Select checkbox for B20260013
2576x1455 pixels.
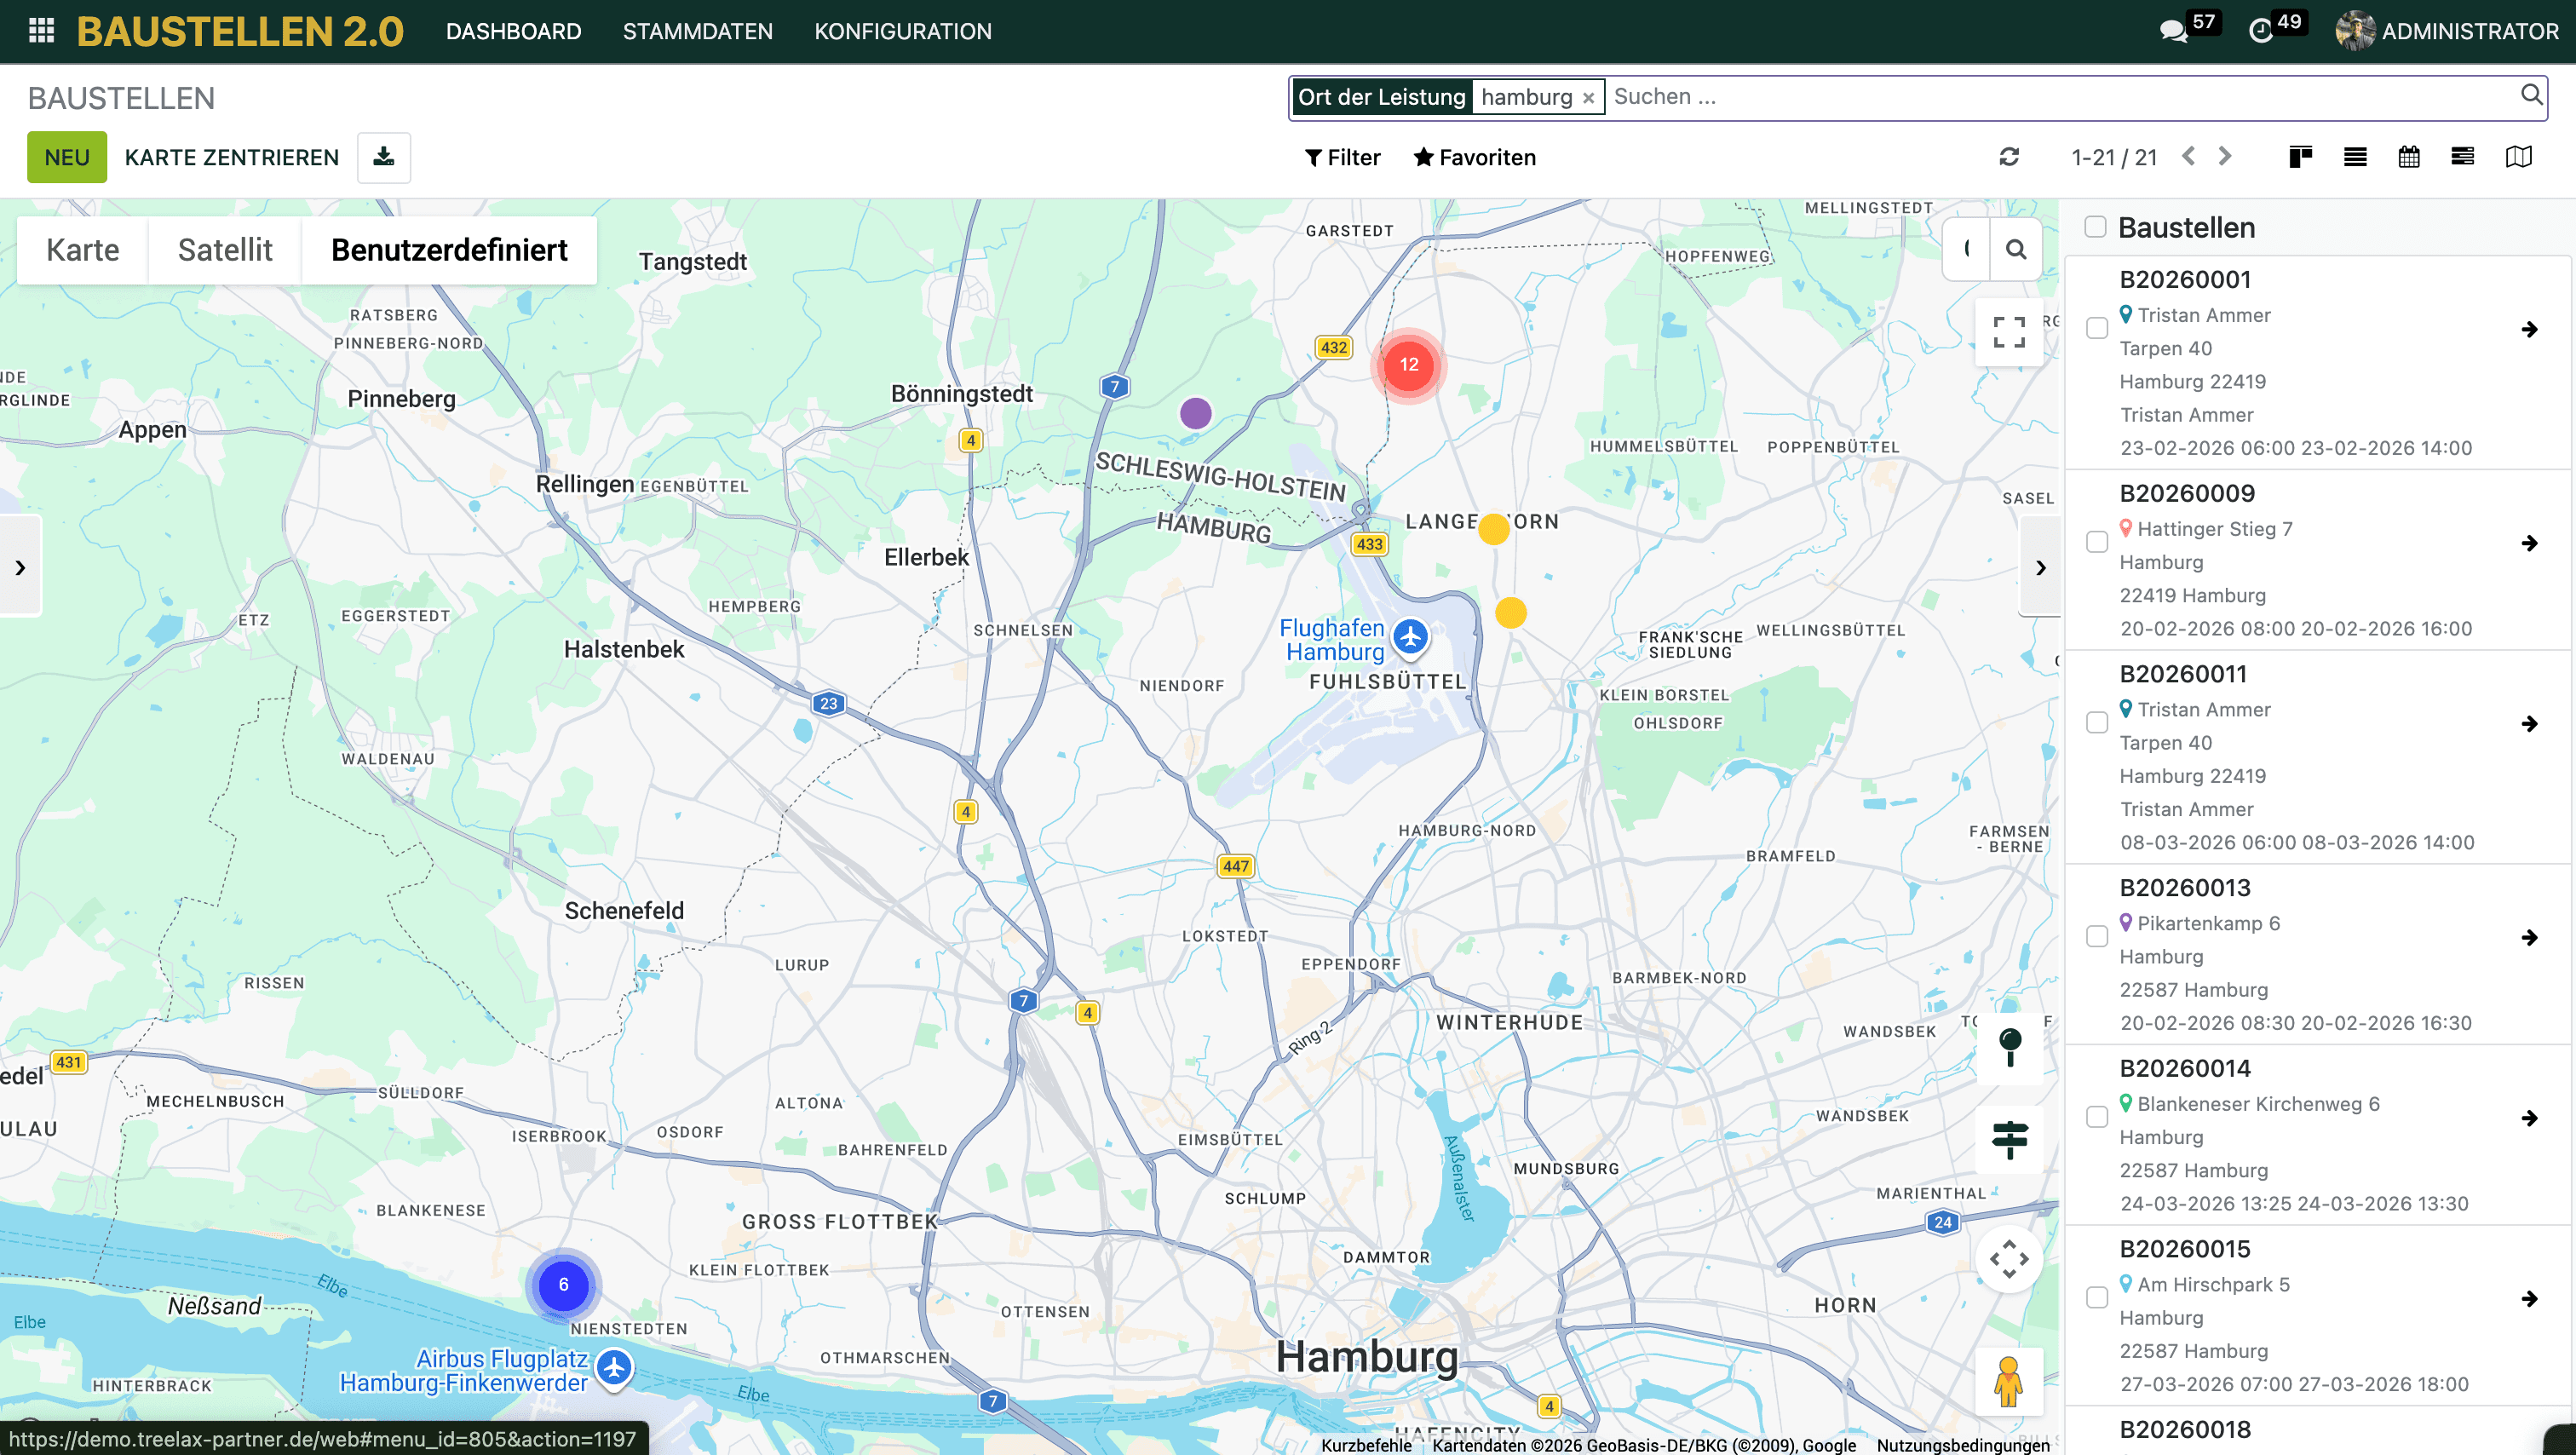2097,937
